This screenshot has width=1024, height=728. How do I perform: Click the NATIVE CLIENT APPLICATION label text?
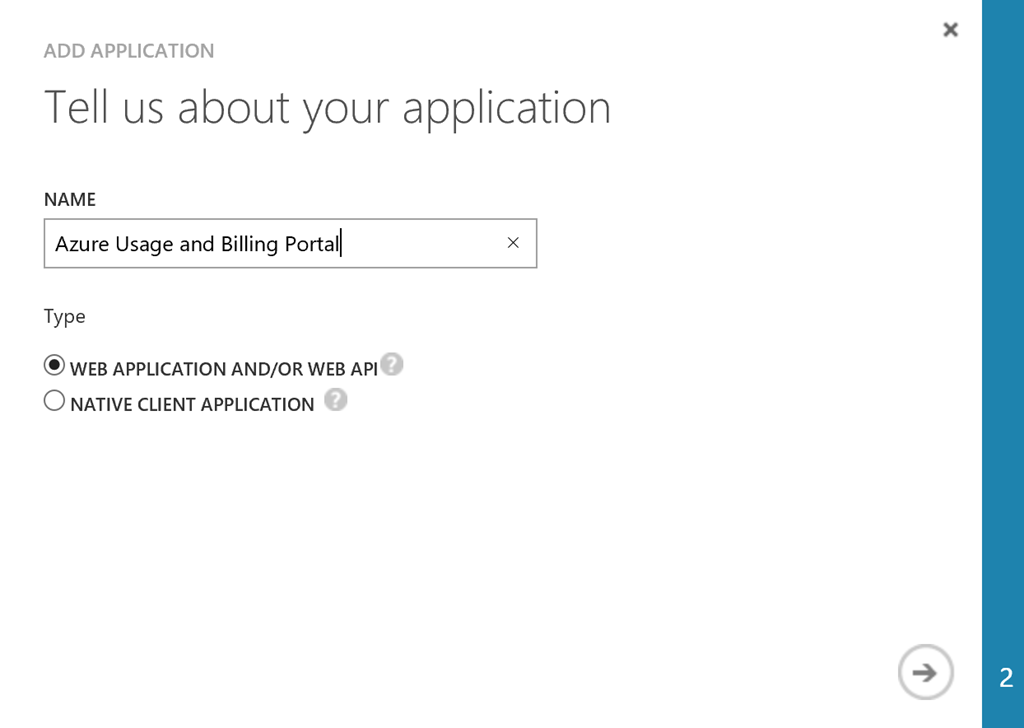tap(192, 405)
